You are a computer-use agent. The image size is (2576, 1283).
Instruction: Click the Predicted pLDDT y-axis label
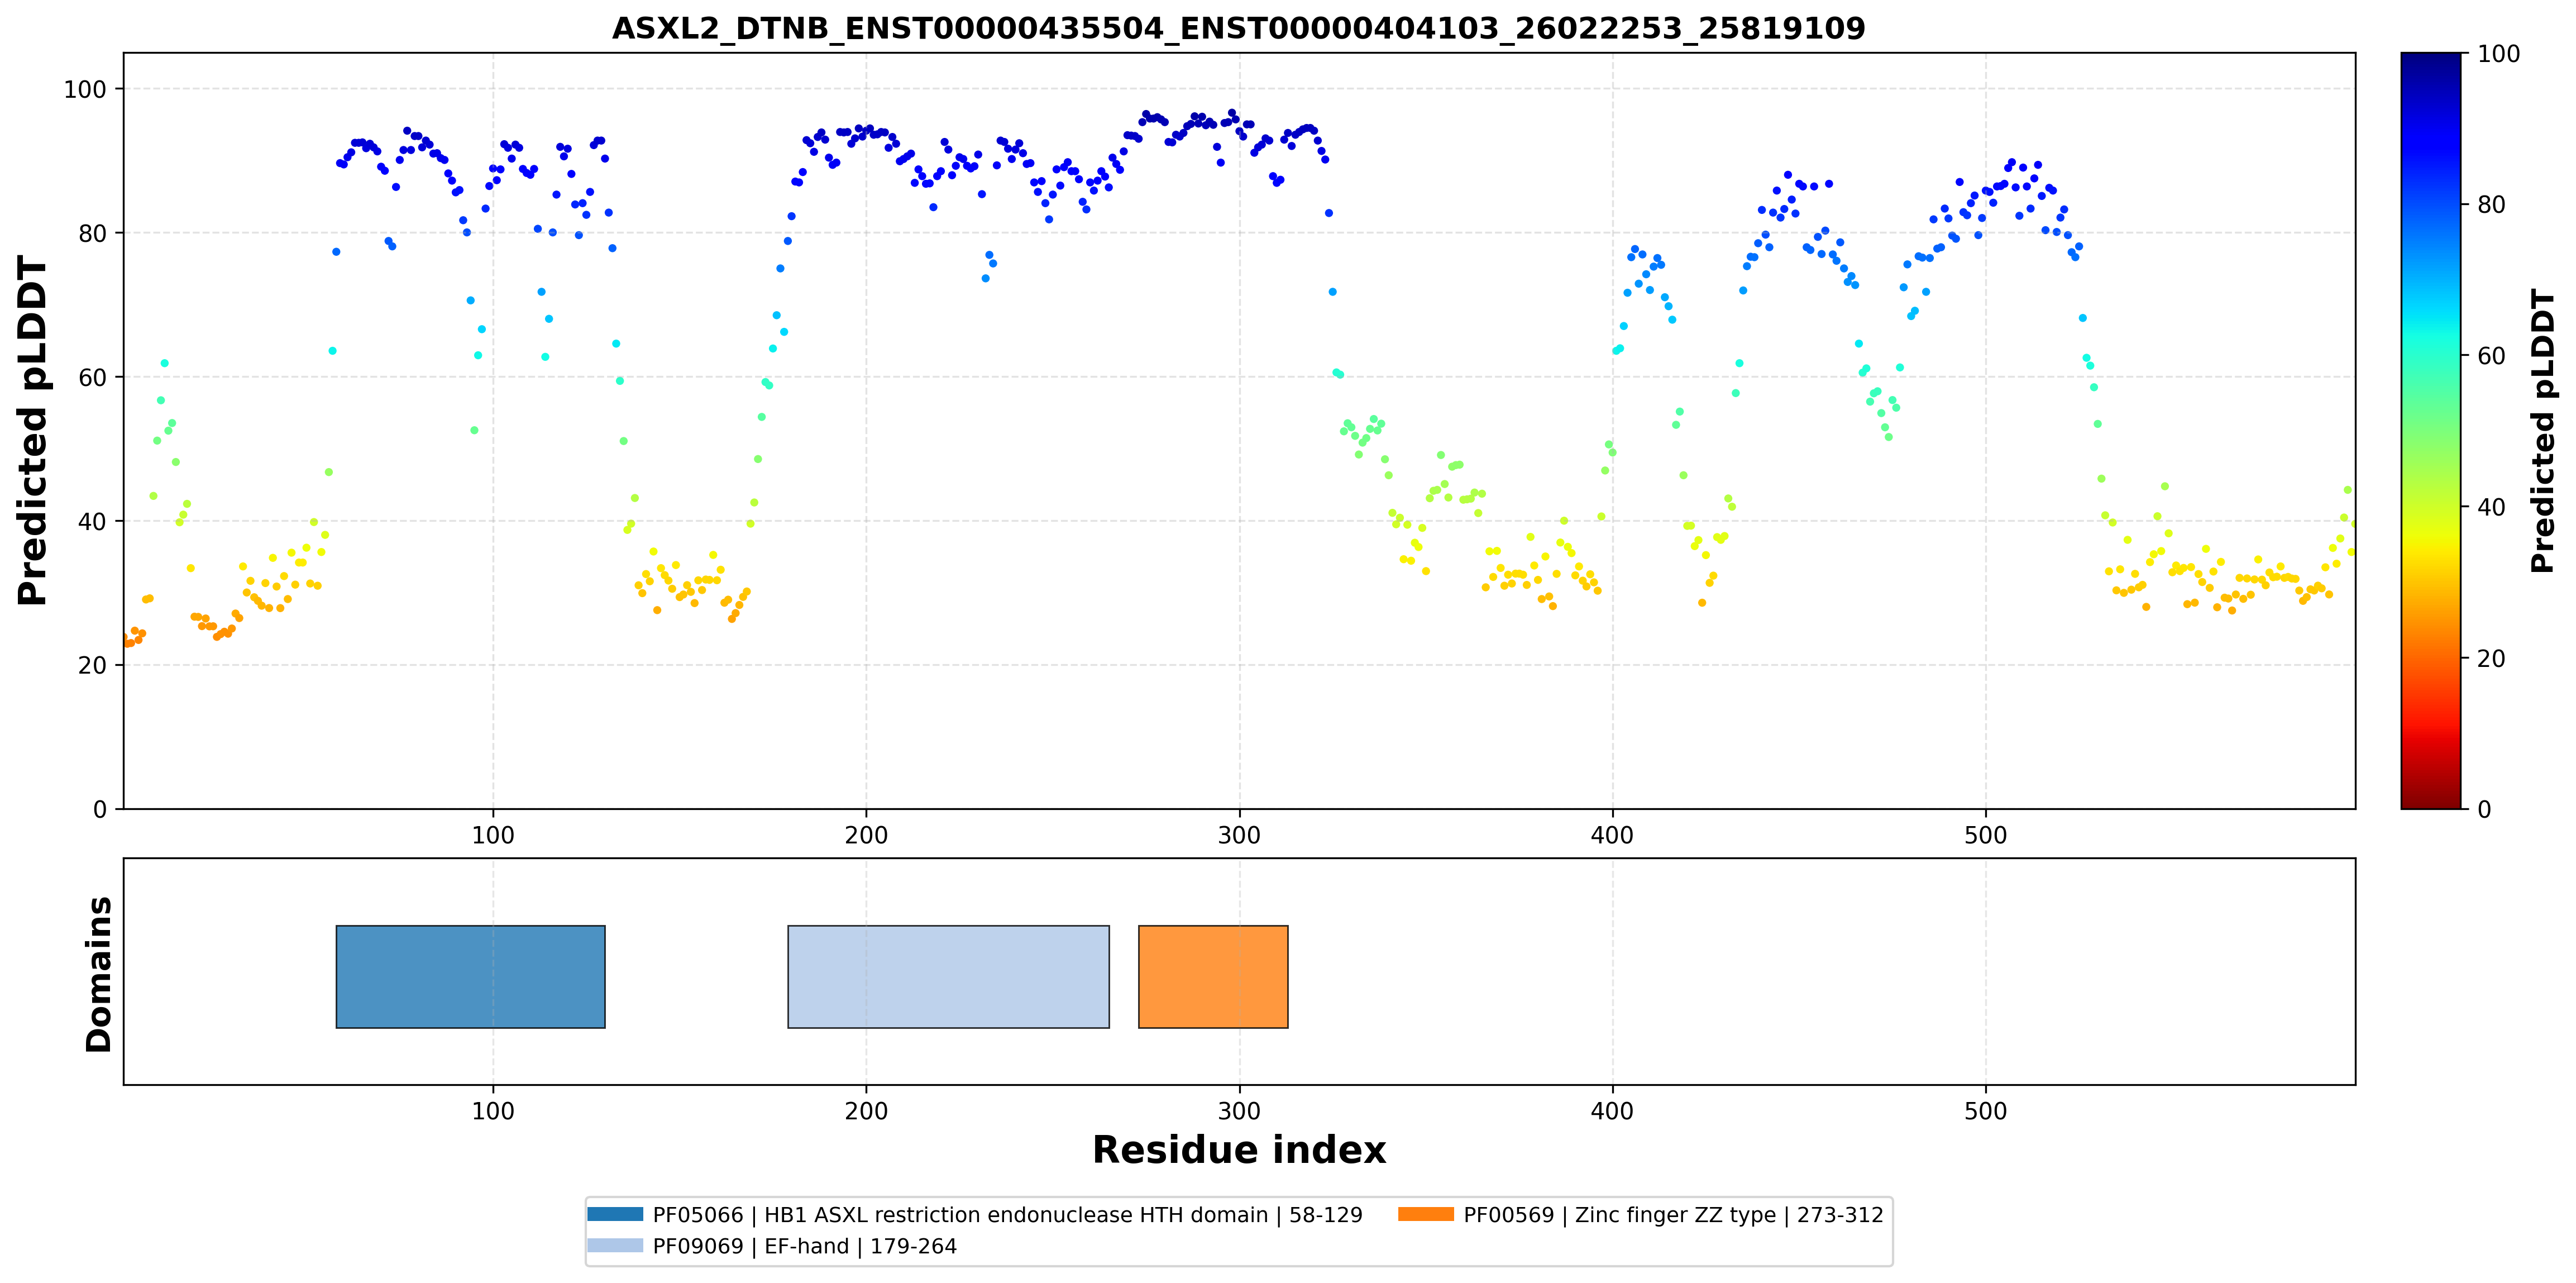click(x=33, y=431)
